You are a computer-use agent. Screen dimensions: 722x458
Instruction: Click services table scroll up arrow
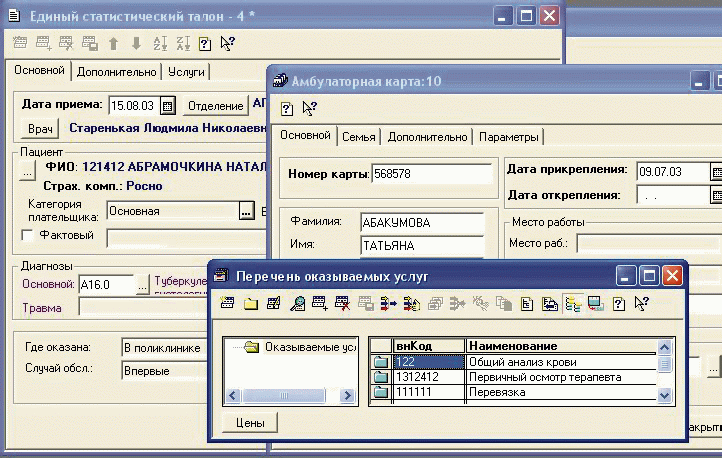pyautogui.click(x=664, y=347)
